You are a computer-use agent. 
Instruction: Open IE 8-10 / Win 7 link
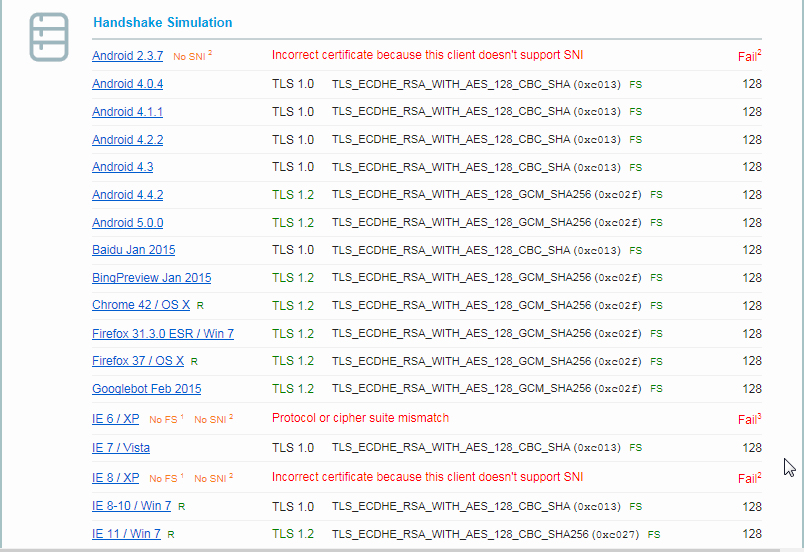(131, 507)
